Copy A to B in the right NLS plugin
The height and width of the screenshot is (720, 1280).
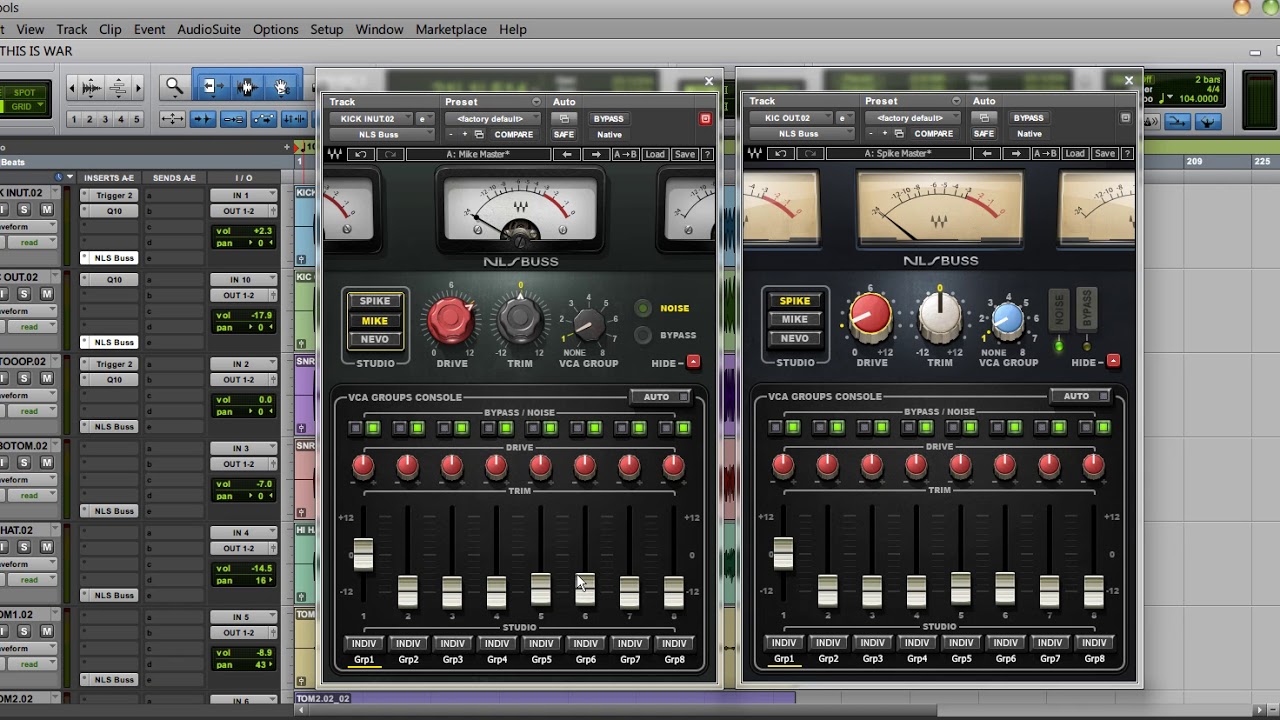1045,154
